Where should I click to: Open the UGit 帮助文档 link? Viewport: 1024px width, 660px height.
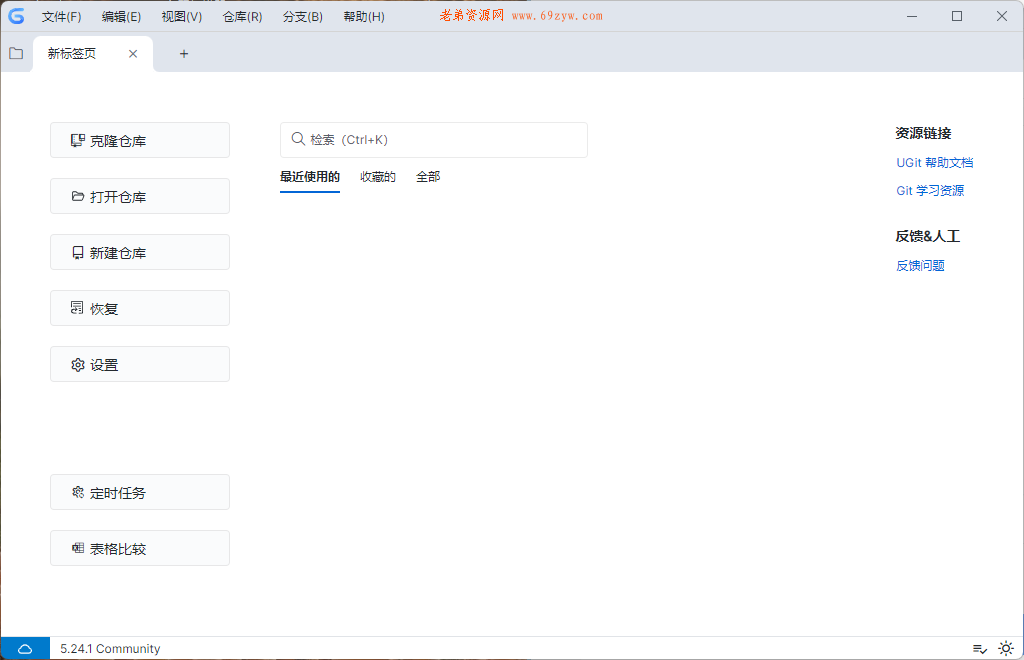pos(935,163)
